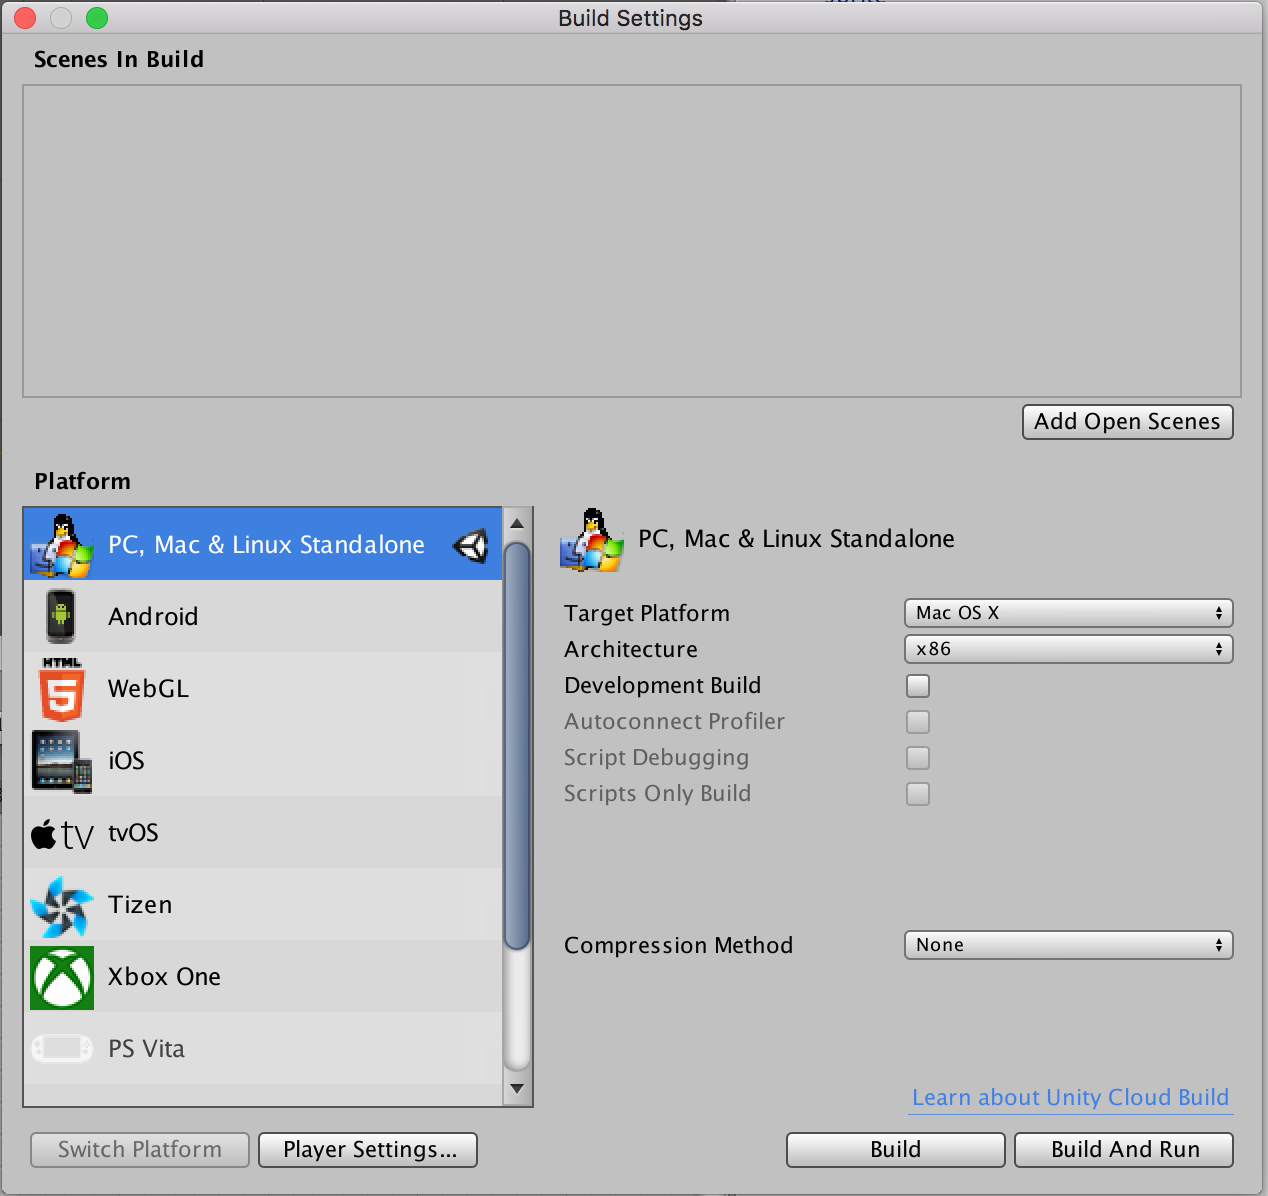
Task: Click the platform icon in the settings header
Action: [x=592, y=540]
